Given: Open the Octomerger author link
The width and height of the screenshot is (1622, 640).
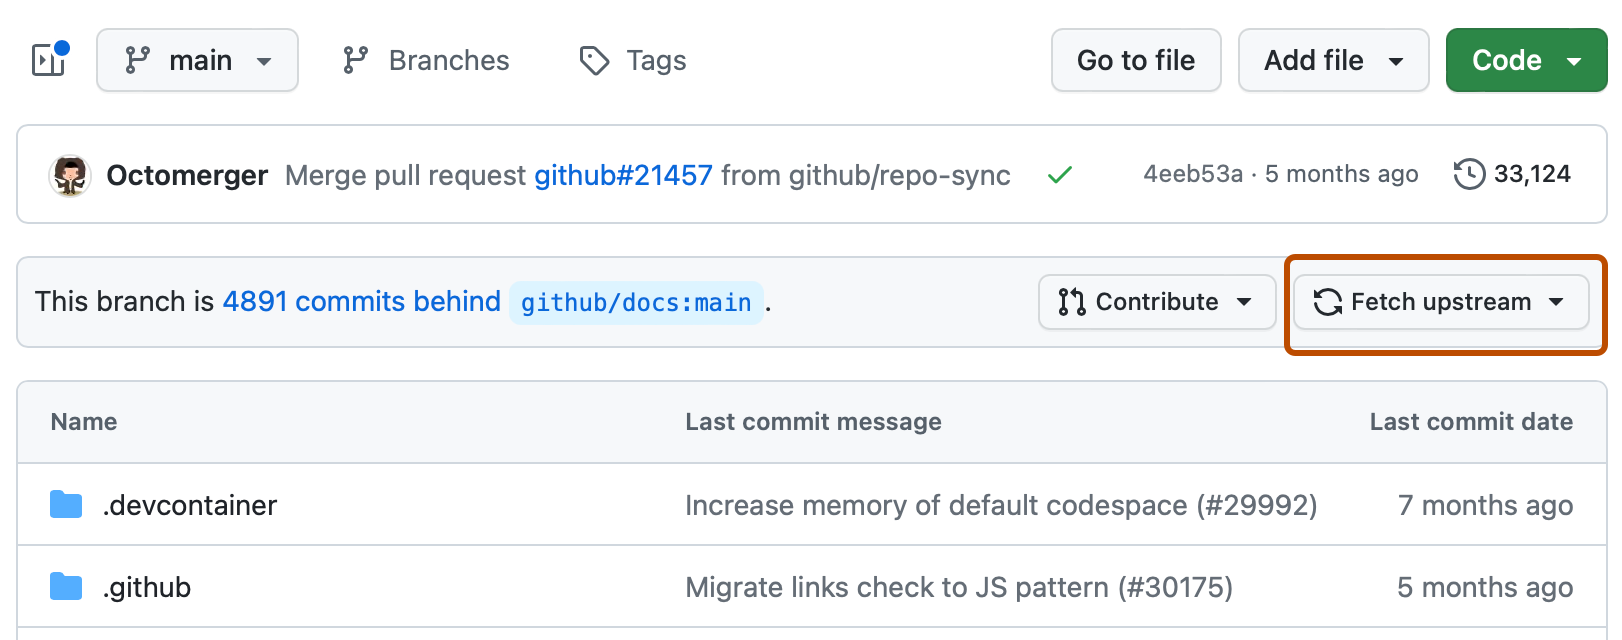Looking at the screenshot, I should click(x=187, y=175).
